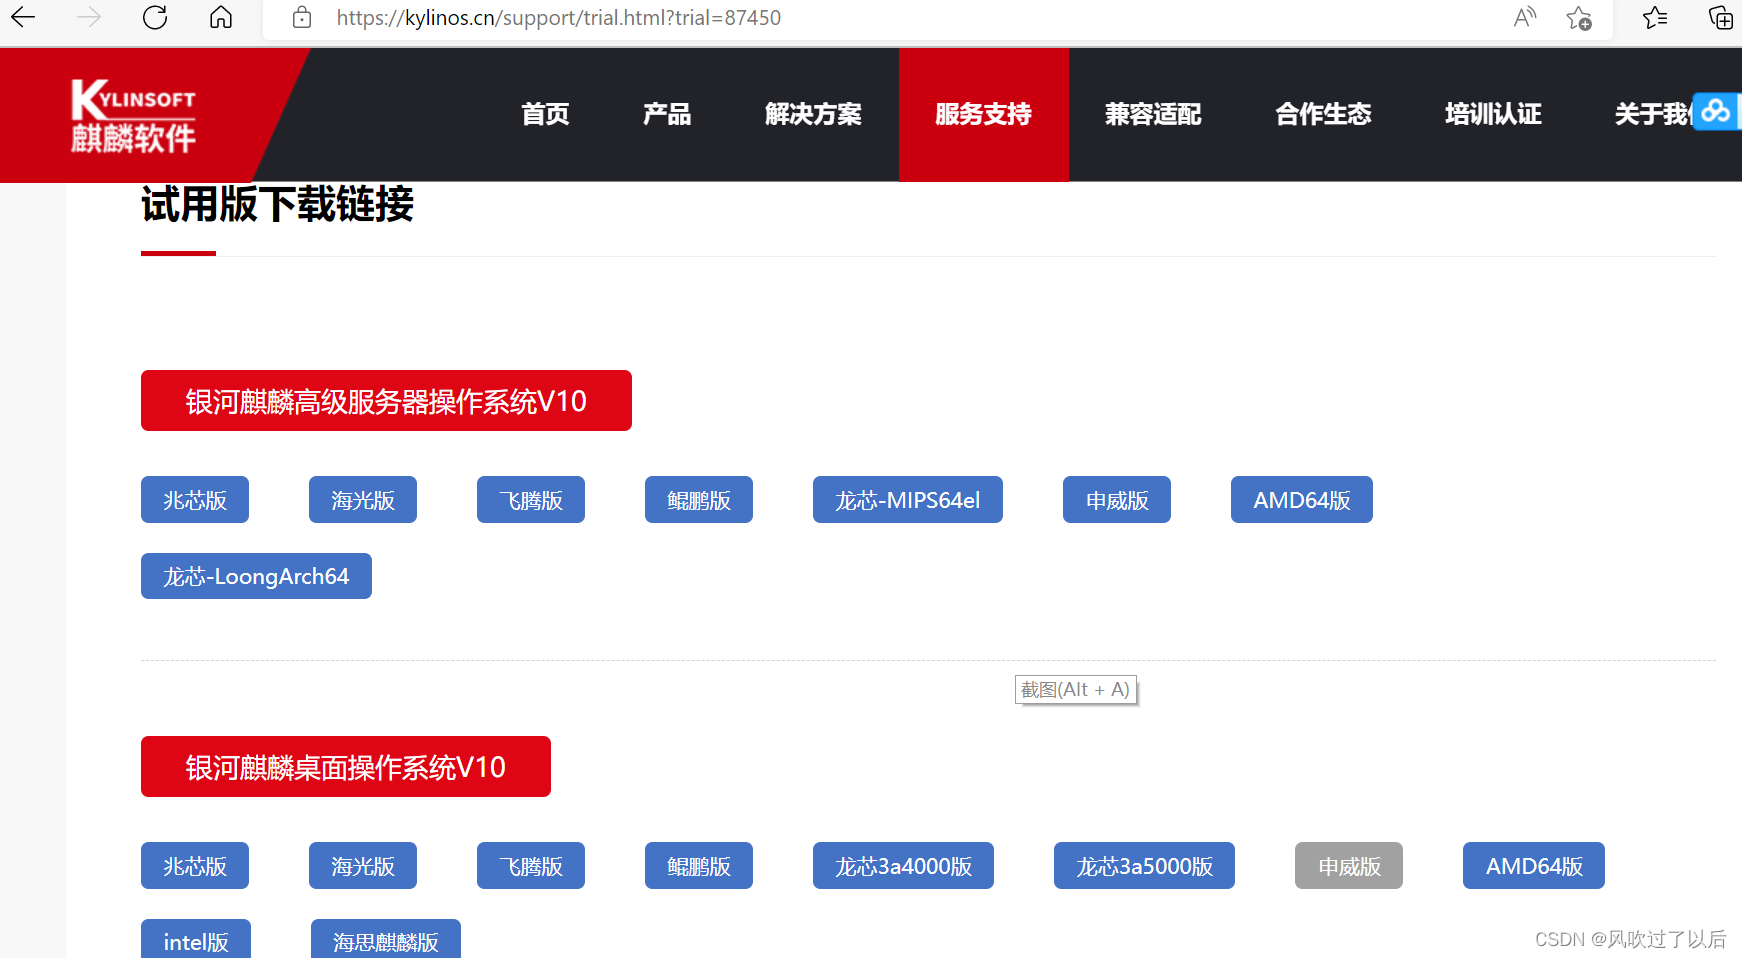1742x958 pixels.
Task: Reload the page with the refresh icon
Action: pyautogui.click(x=155, y=17)
